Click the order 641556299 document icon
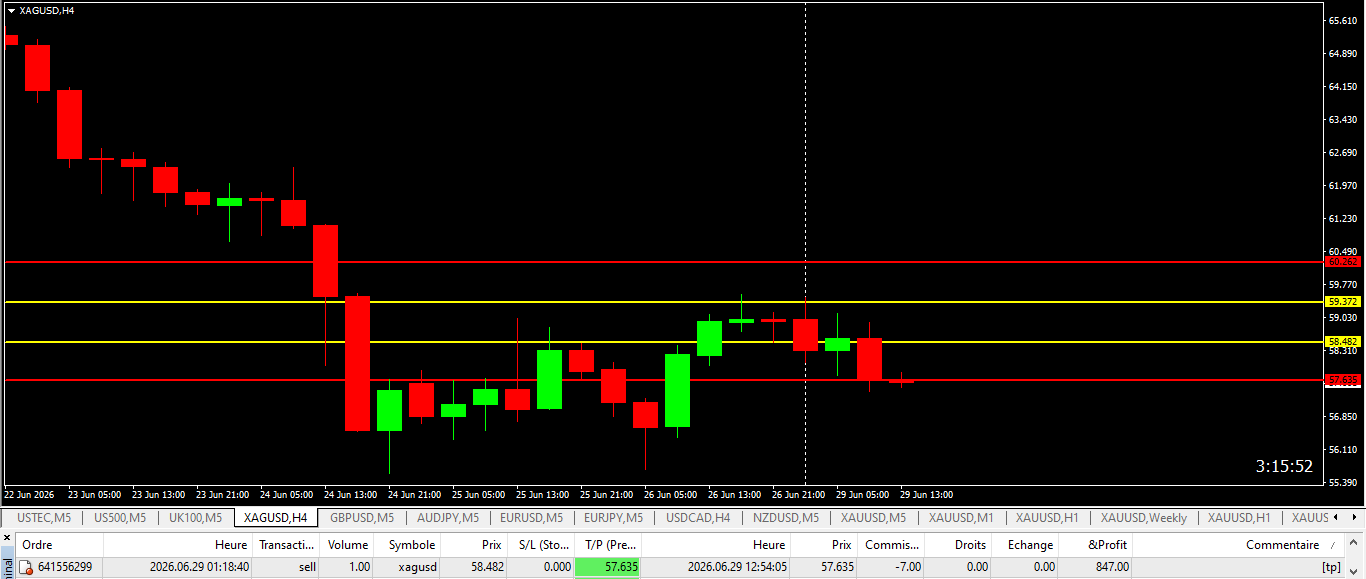 (x=26, y=567)
